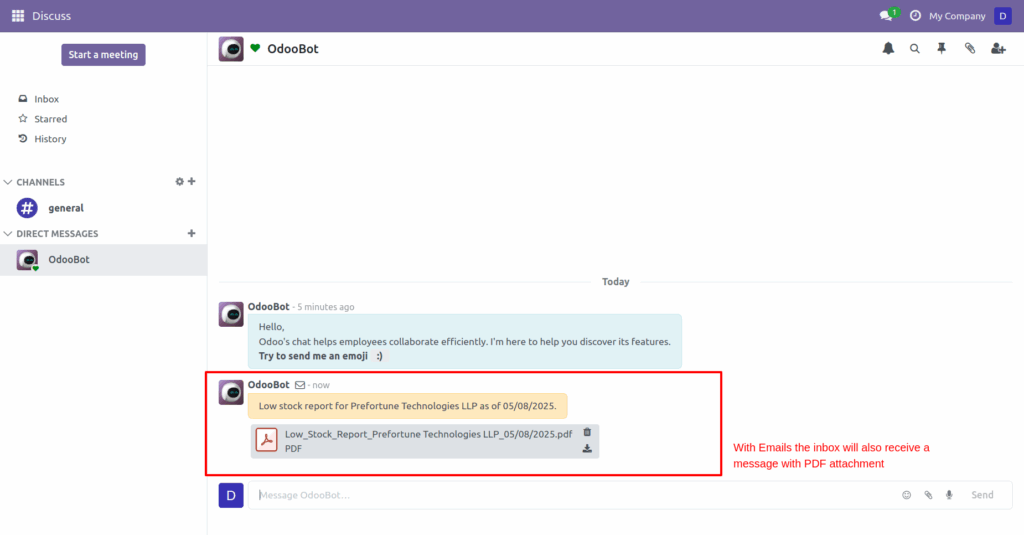Open the user D avatar menu

point(1002,16)
